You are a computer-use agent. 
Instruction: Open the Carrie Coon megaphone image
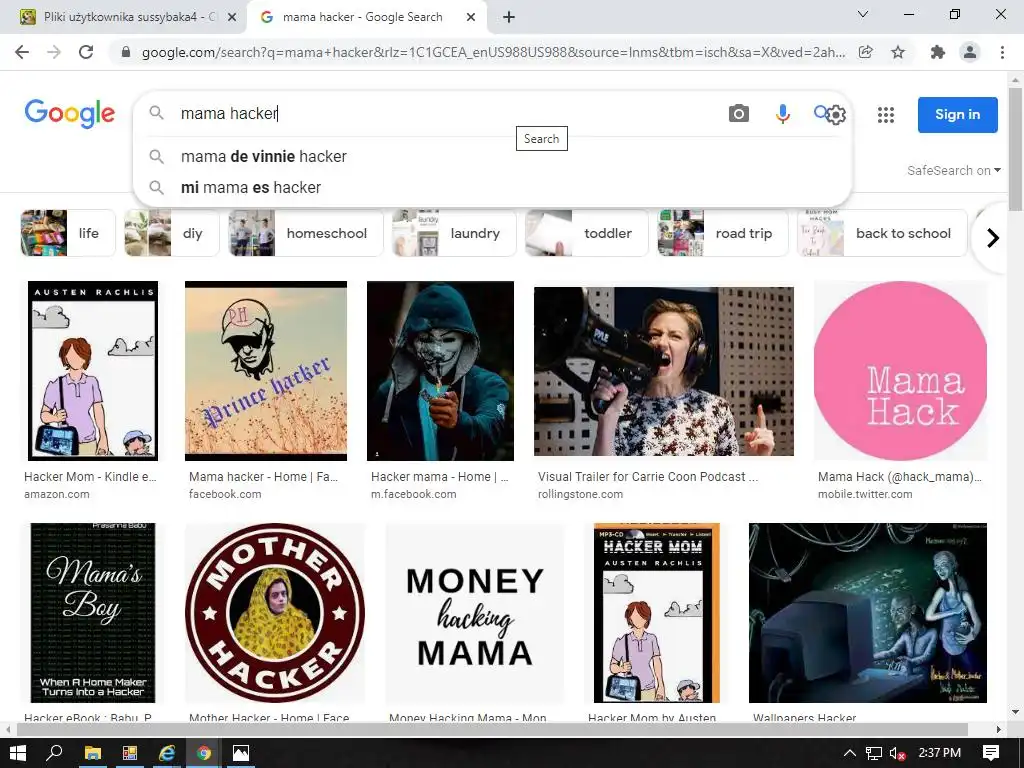[664, 371]
